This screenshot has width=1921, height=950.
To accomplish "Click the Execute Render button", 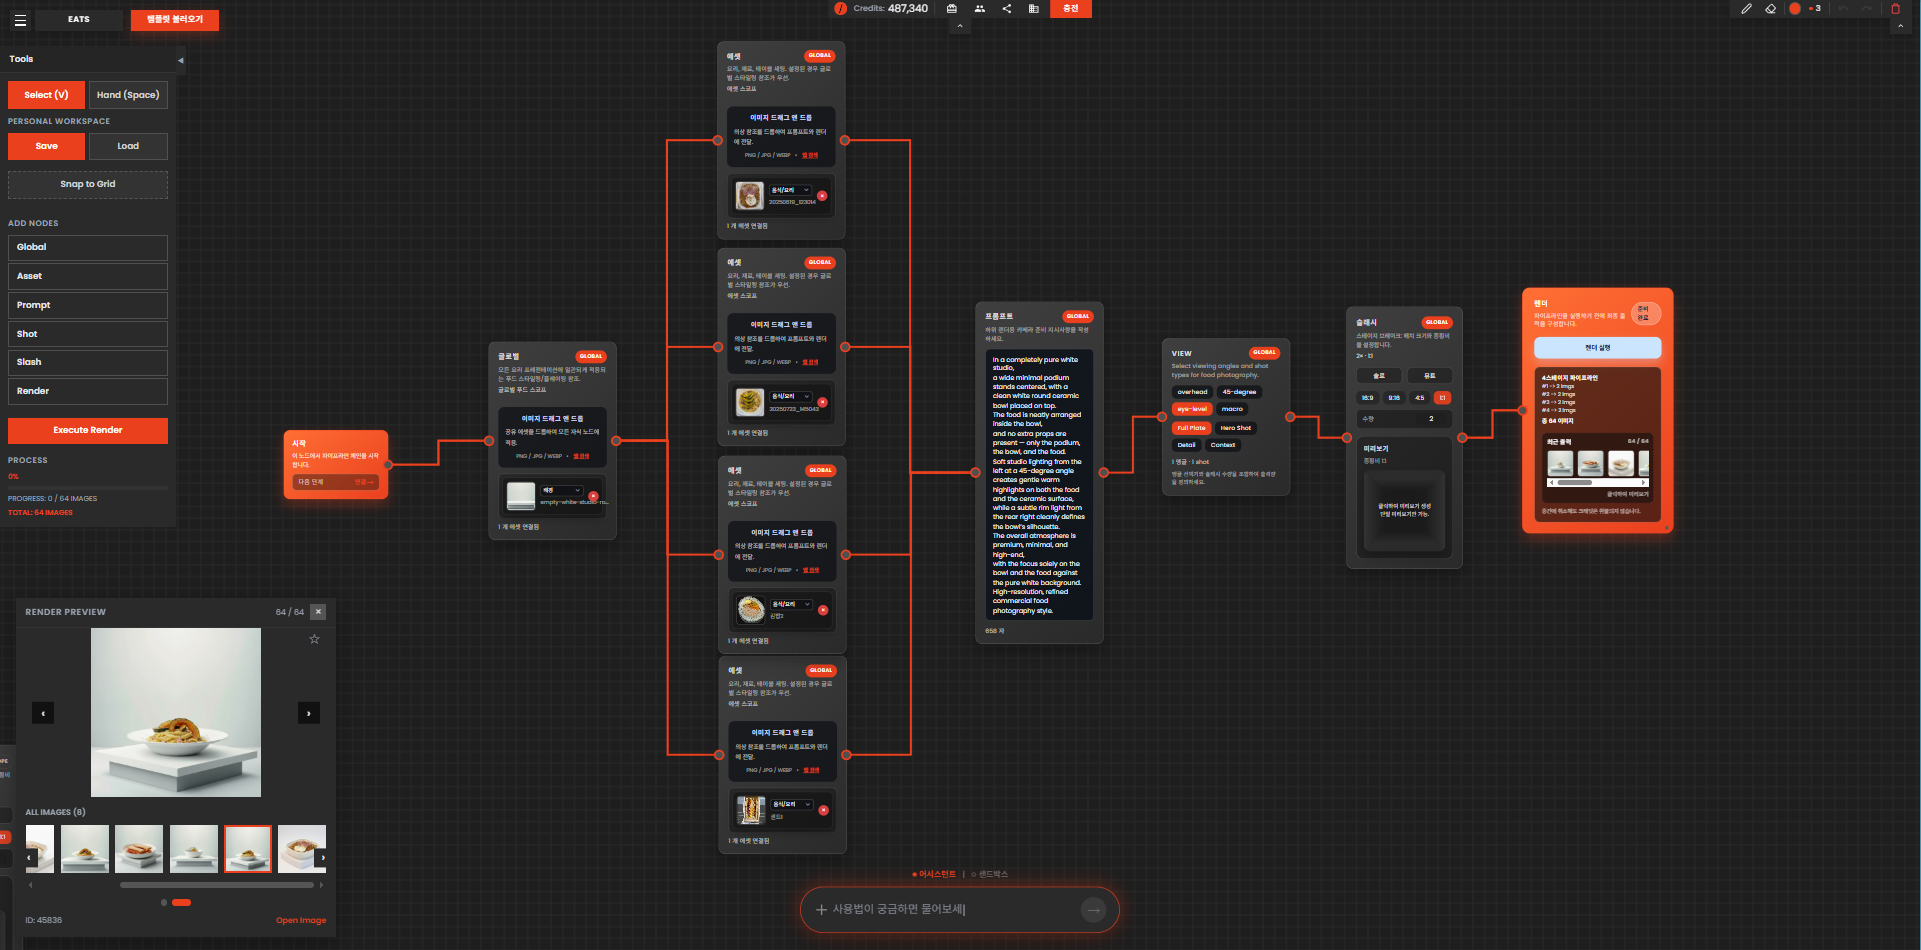I will click(x=88, y=430).
